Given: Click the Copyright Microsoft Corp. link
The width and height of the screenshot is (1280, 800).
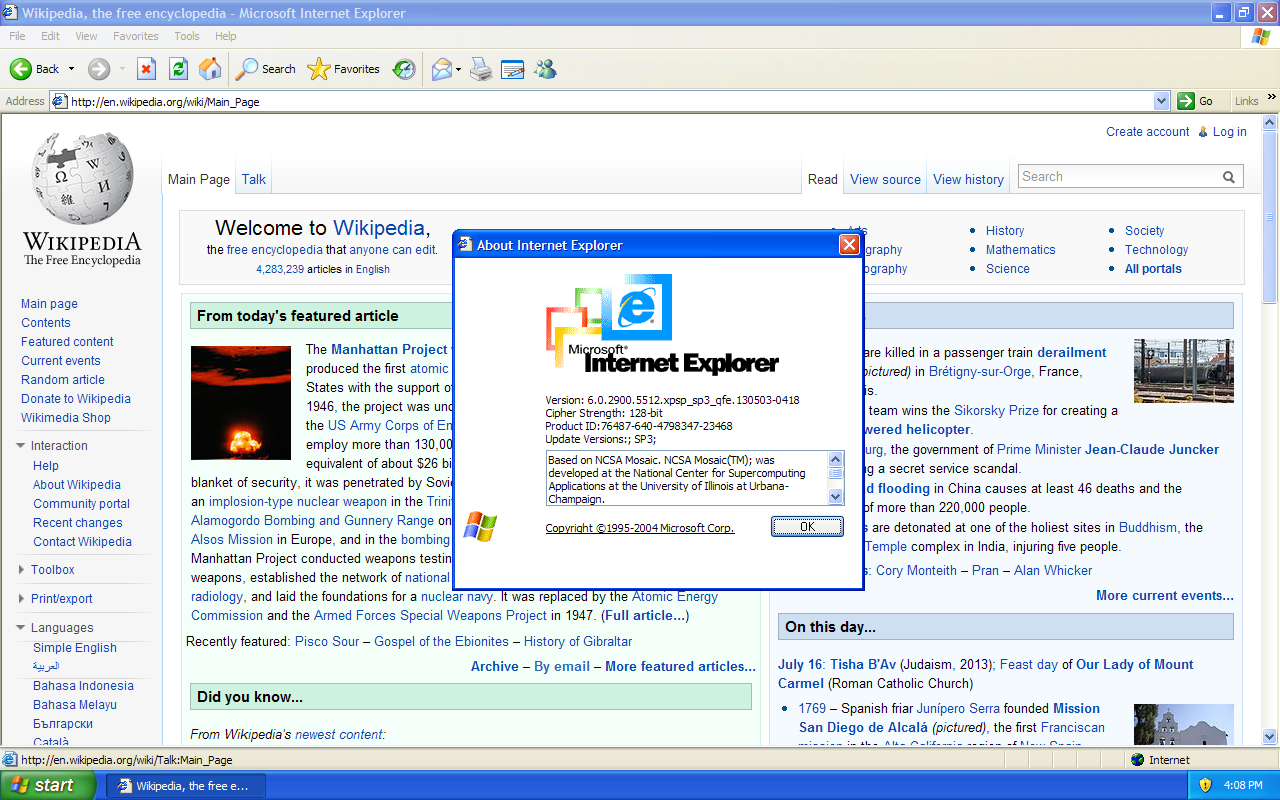Looking at the screenshot, I should (x=640, y=528).
